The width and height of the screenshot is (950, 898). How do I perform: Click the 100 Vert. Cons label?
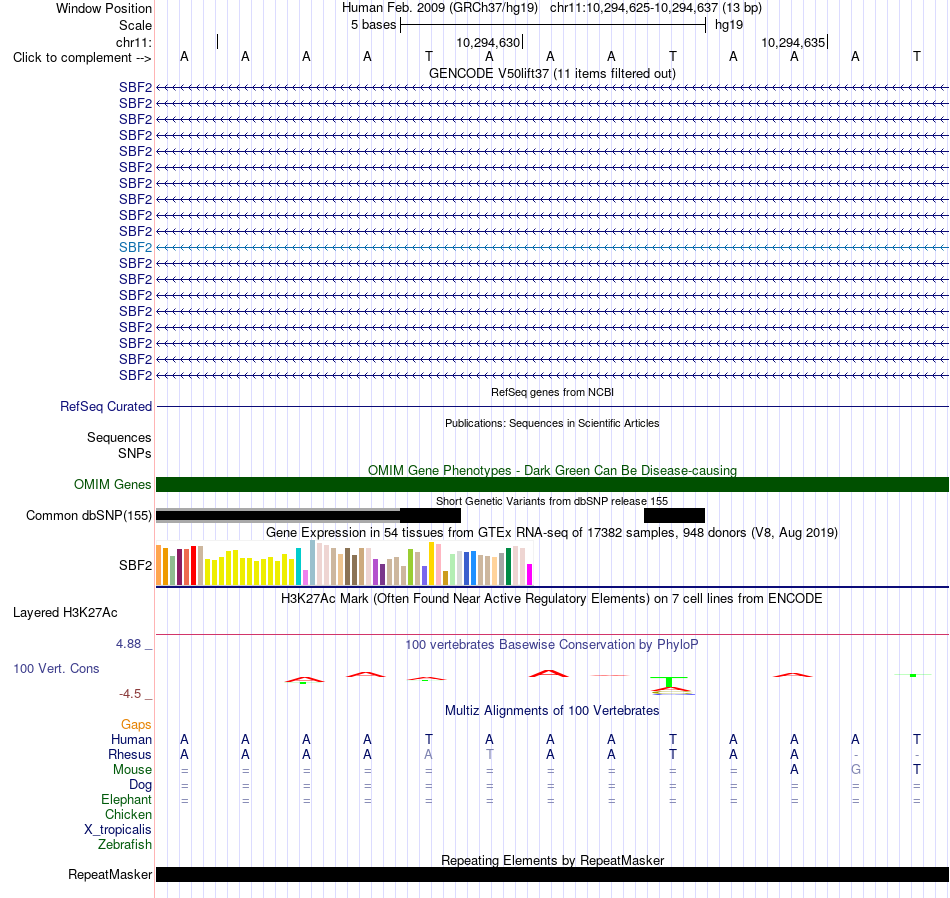coord(56,668)
